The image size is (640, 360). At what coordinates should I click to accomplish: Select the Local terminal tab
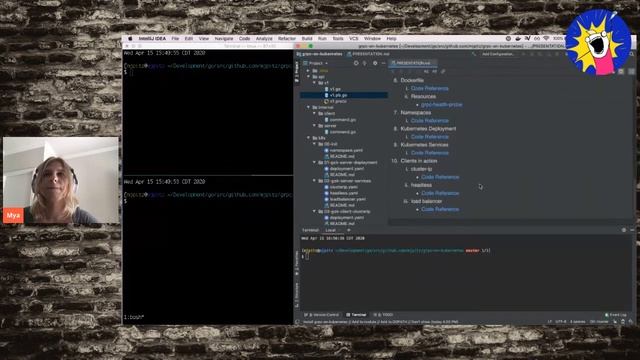331,230
